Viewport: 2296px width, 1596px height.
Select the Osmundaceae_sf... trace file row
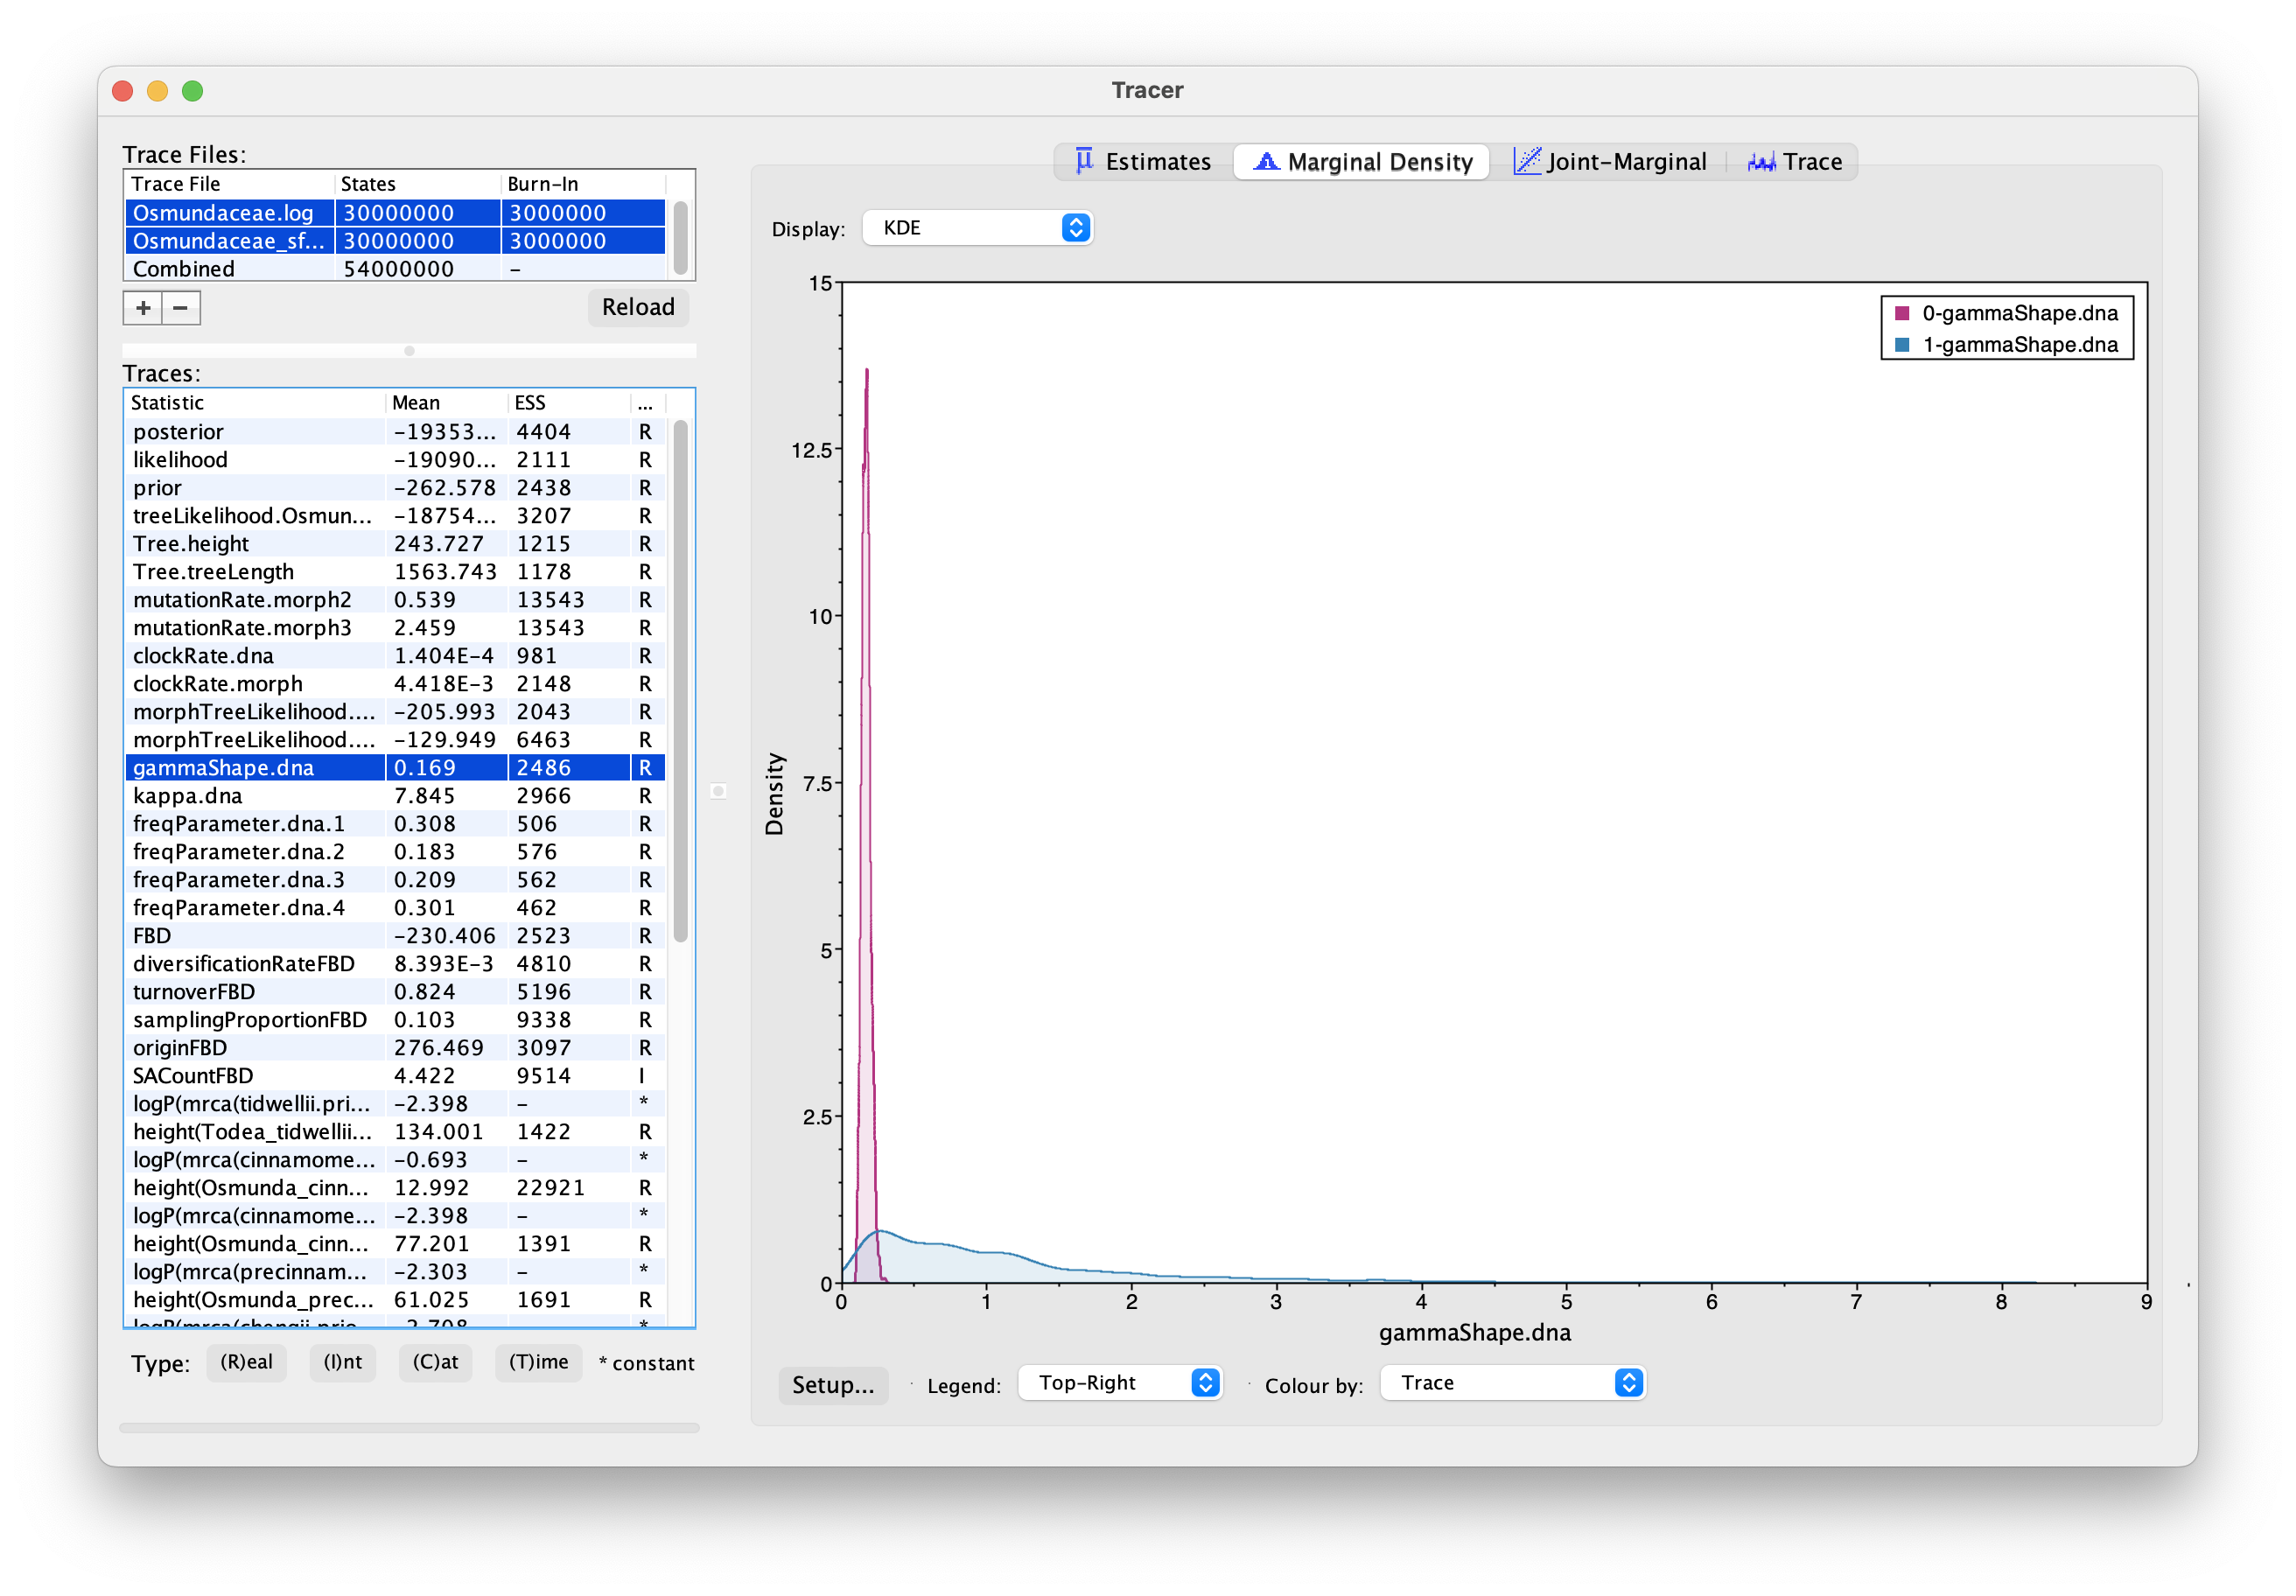click(395, 241)
